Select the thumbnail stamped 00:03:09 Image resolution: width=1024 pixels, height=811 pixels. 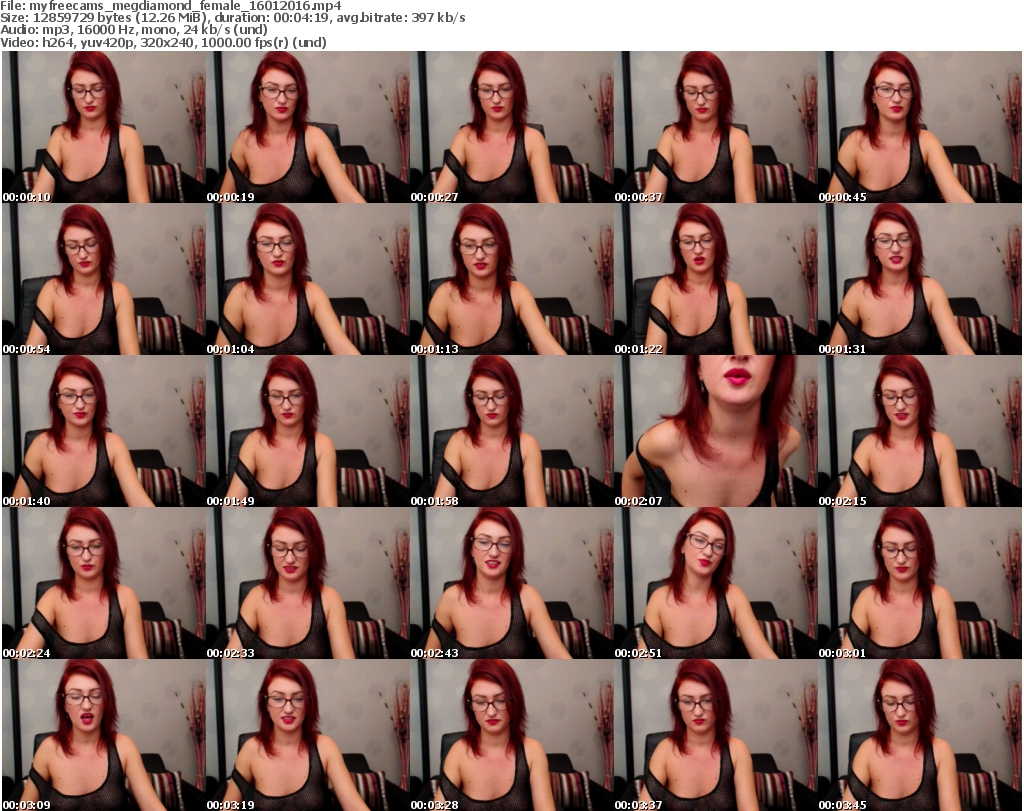pyautogui.click(x=104, y=735)
